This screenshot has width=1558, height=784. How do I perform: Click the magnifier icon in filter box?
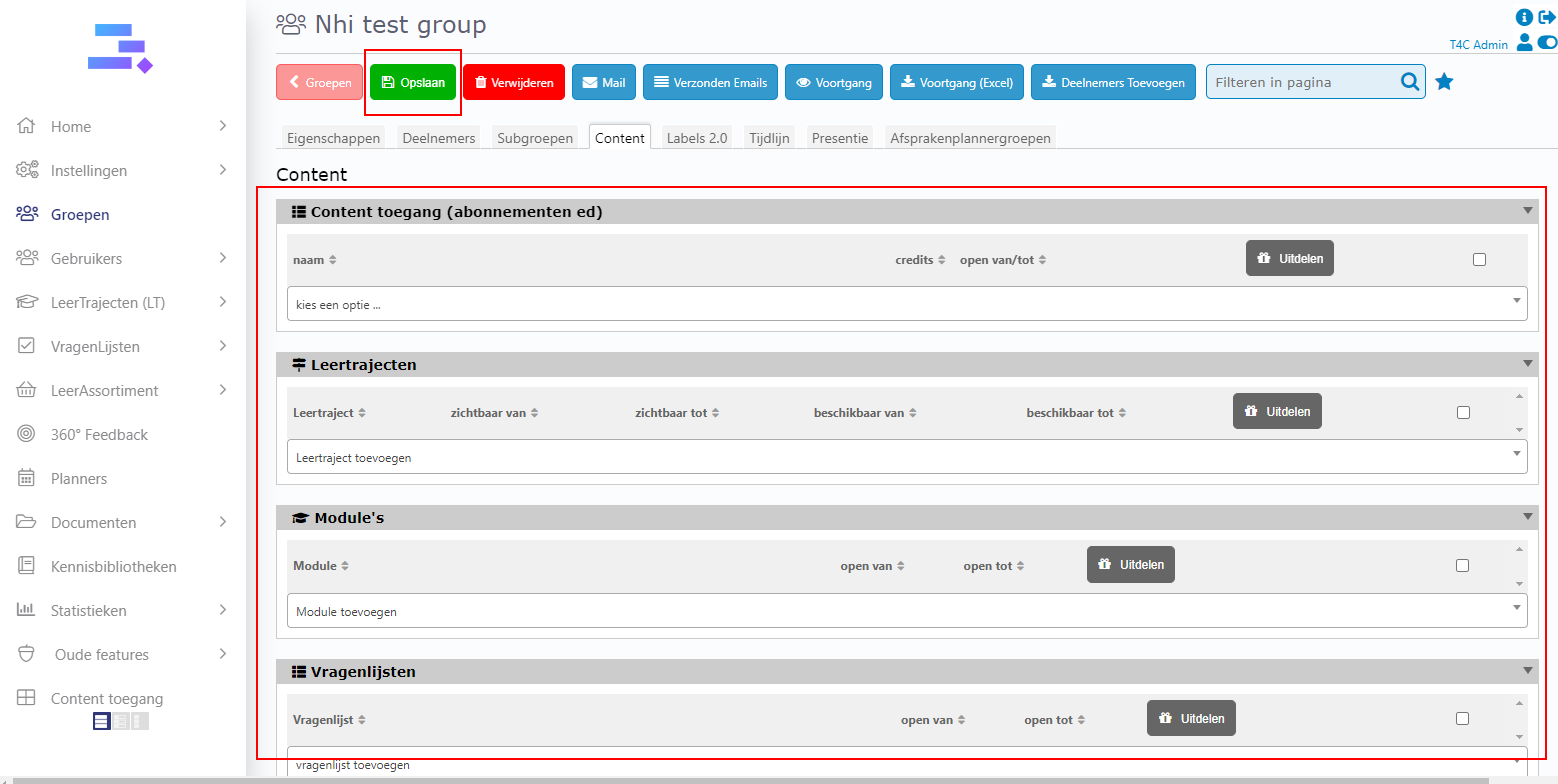click(1410, 82)
